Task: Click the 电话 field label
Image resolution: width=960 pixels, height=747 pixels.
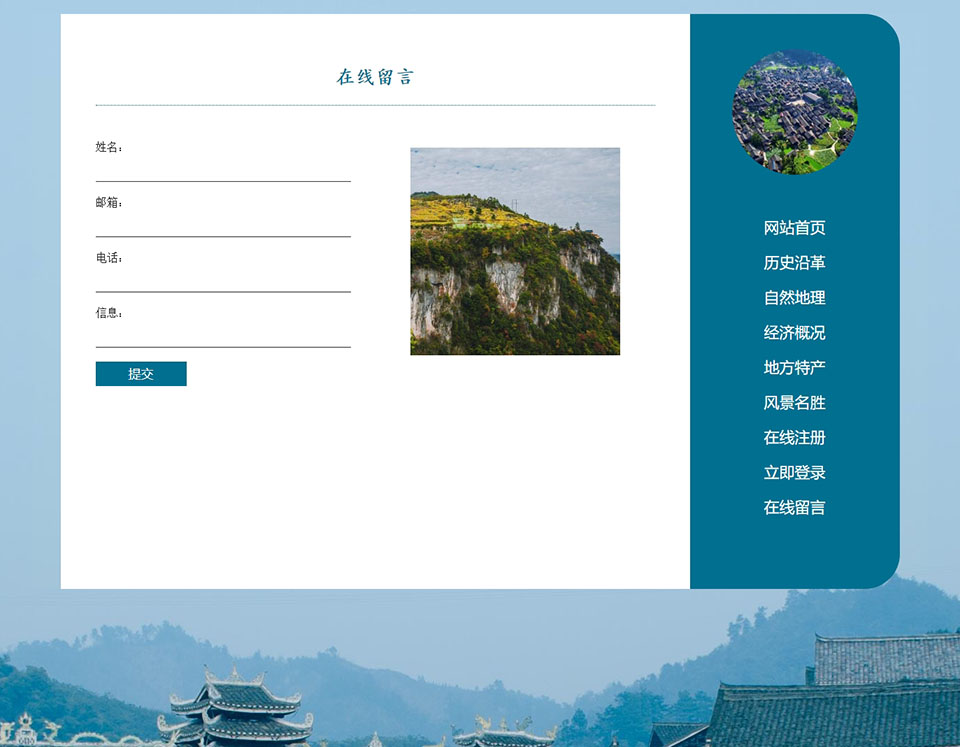Action: (x=109, y=258)
